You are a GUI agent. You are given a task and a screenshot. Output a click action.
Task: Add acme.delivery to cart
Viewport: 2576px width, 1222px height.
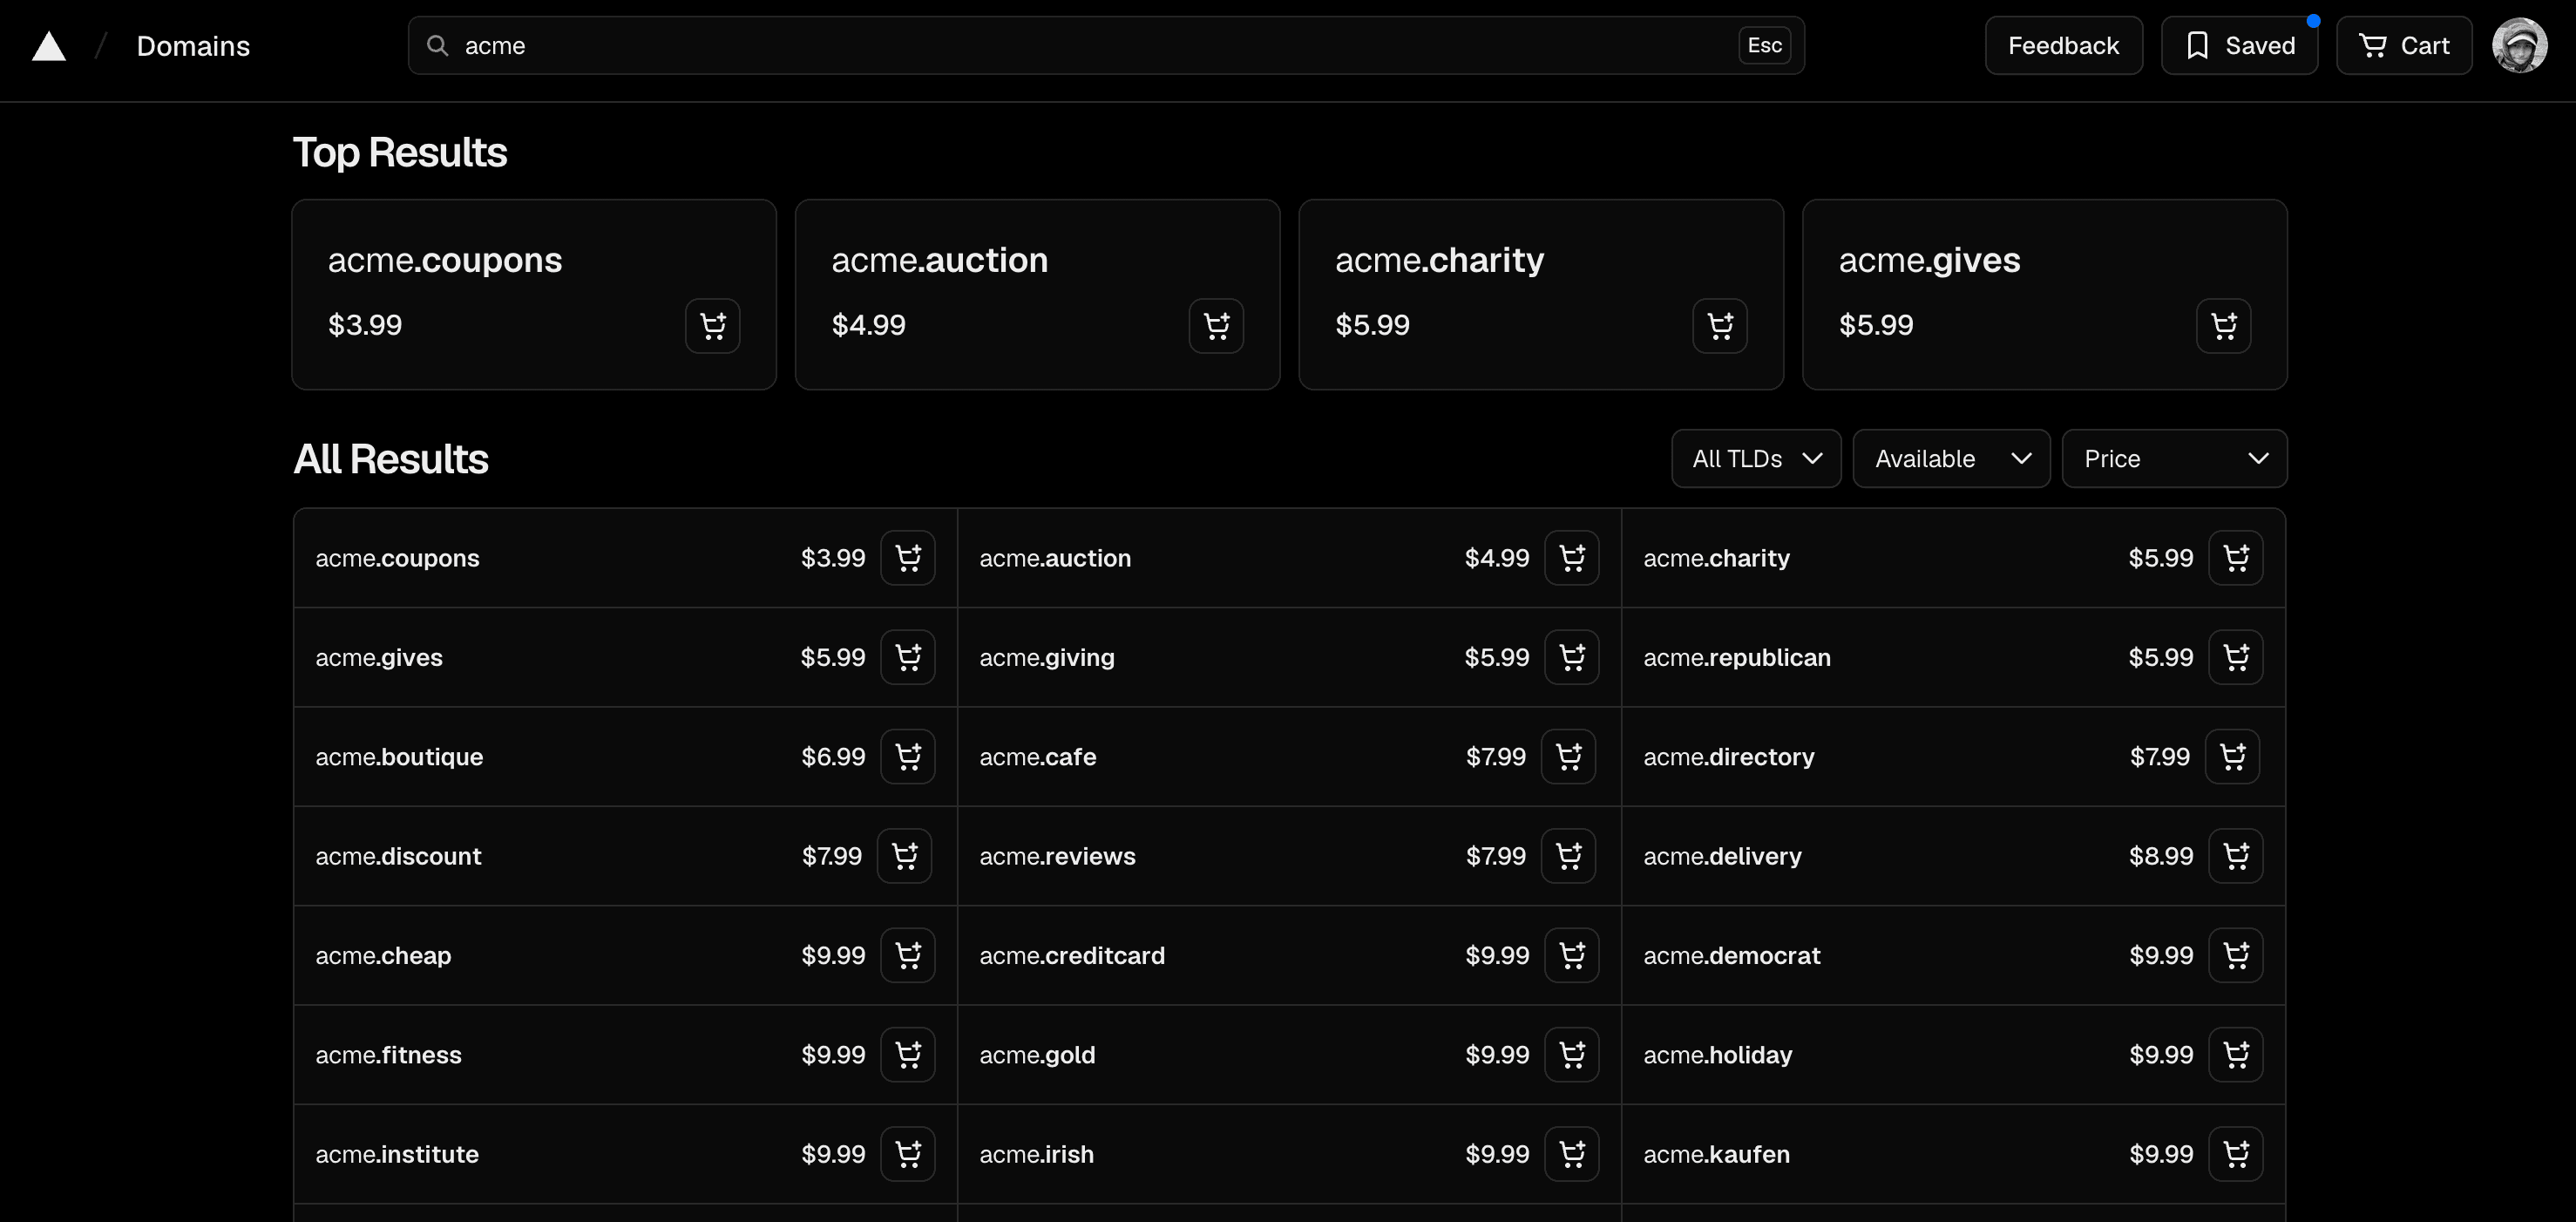click(2236, 855)
